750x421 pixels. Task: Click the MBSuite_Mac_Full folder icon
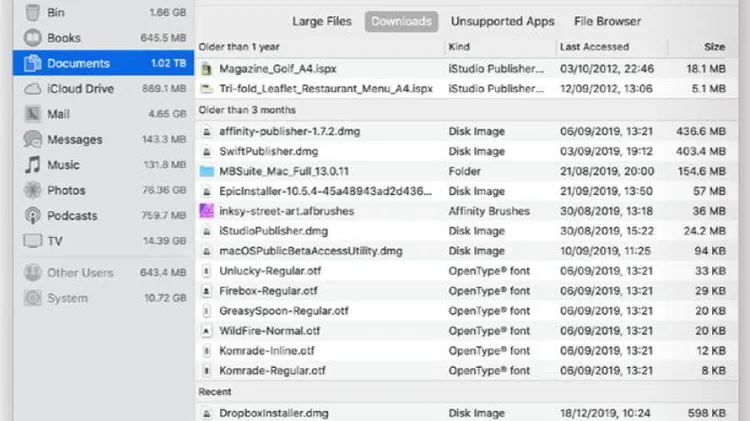[206, 171]
